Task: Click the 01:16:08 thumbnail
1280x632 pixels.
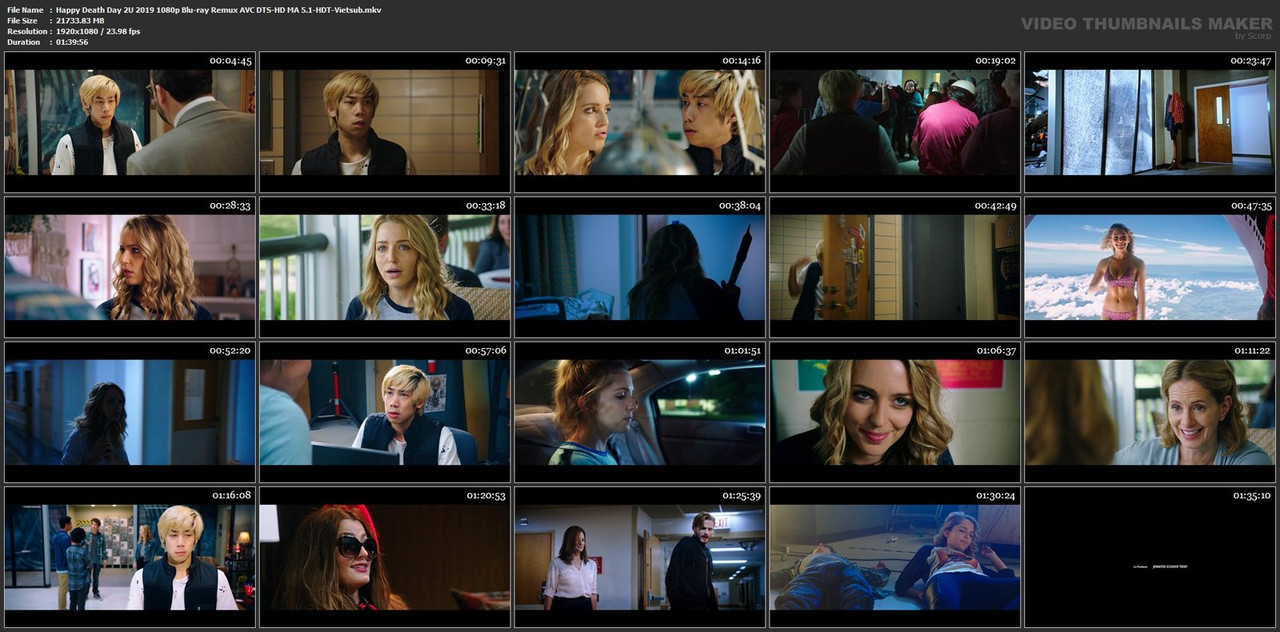Action: (130, 557)
